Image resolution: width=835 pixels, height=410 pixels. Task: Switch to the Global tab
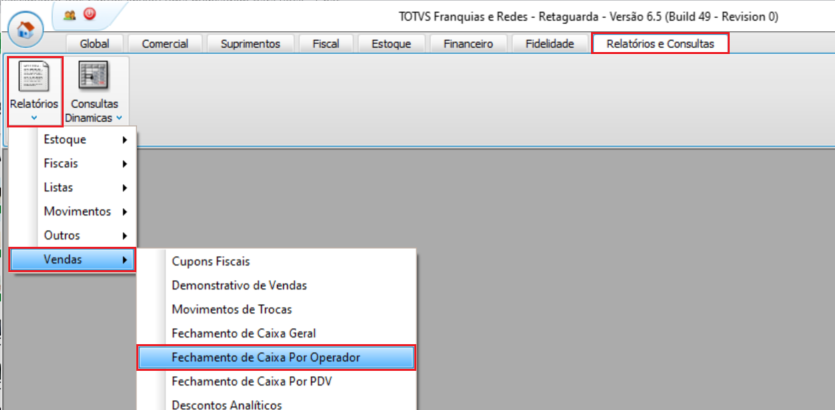coord(94,44)
